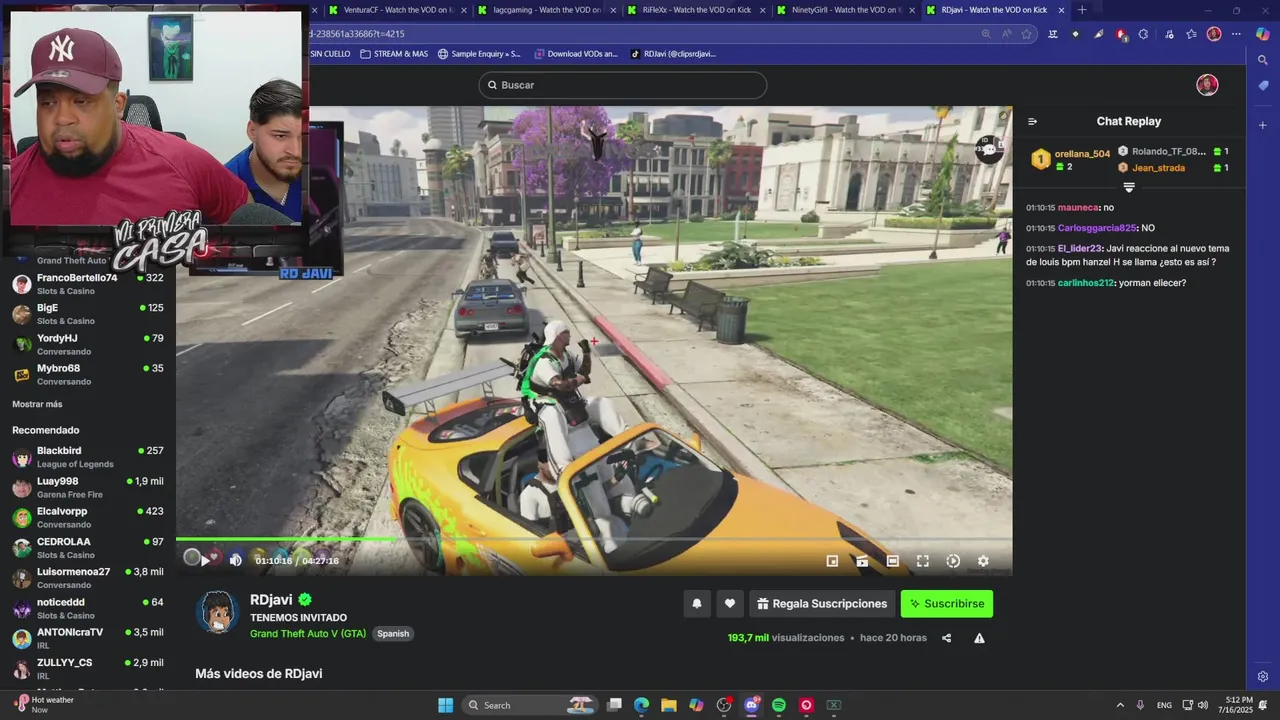Collapse the Chat Replay panel
The image size is (1280, 720).
point(1032,121)
